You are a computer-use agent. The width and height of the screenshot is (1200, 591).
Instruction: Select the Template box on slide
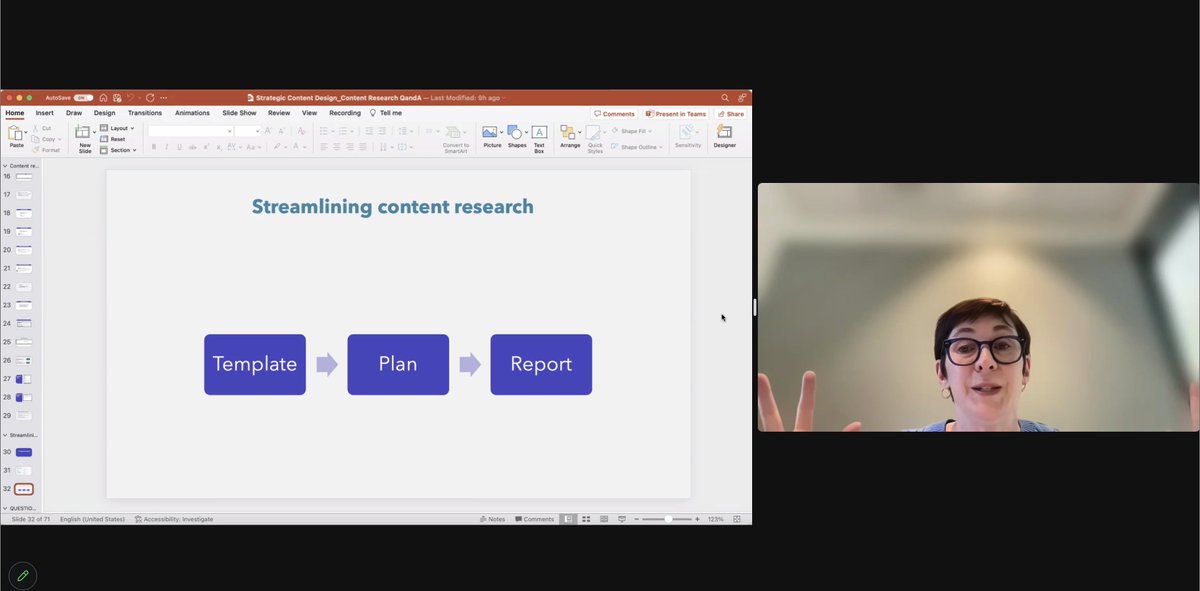point(255,364)
